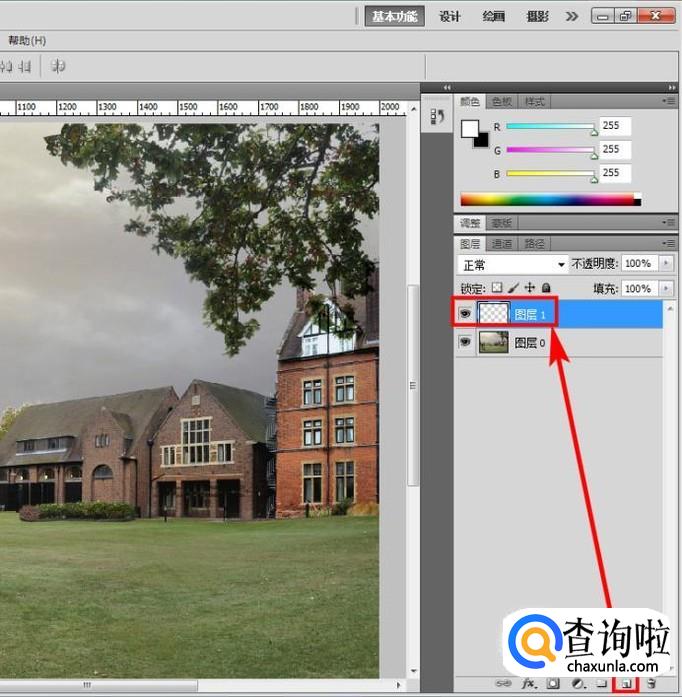
Task: Hide 图层 0 via eye icon
Action: (x=465, y=342)
